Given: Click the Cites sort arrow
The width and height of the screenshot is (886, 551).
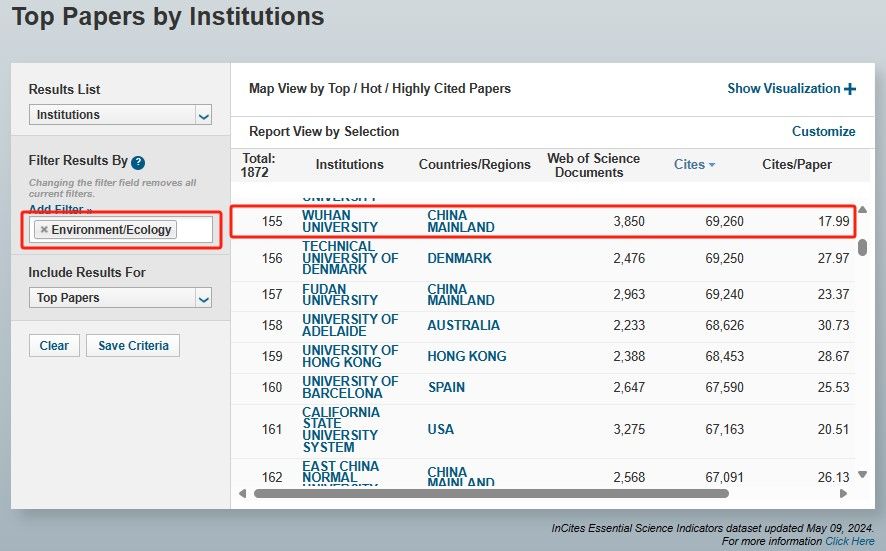Looking at the screenshot, I should click(x=712, y=165).
